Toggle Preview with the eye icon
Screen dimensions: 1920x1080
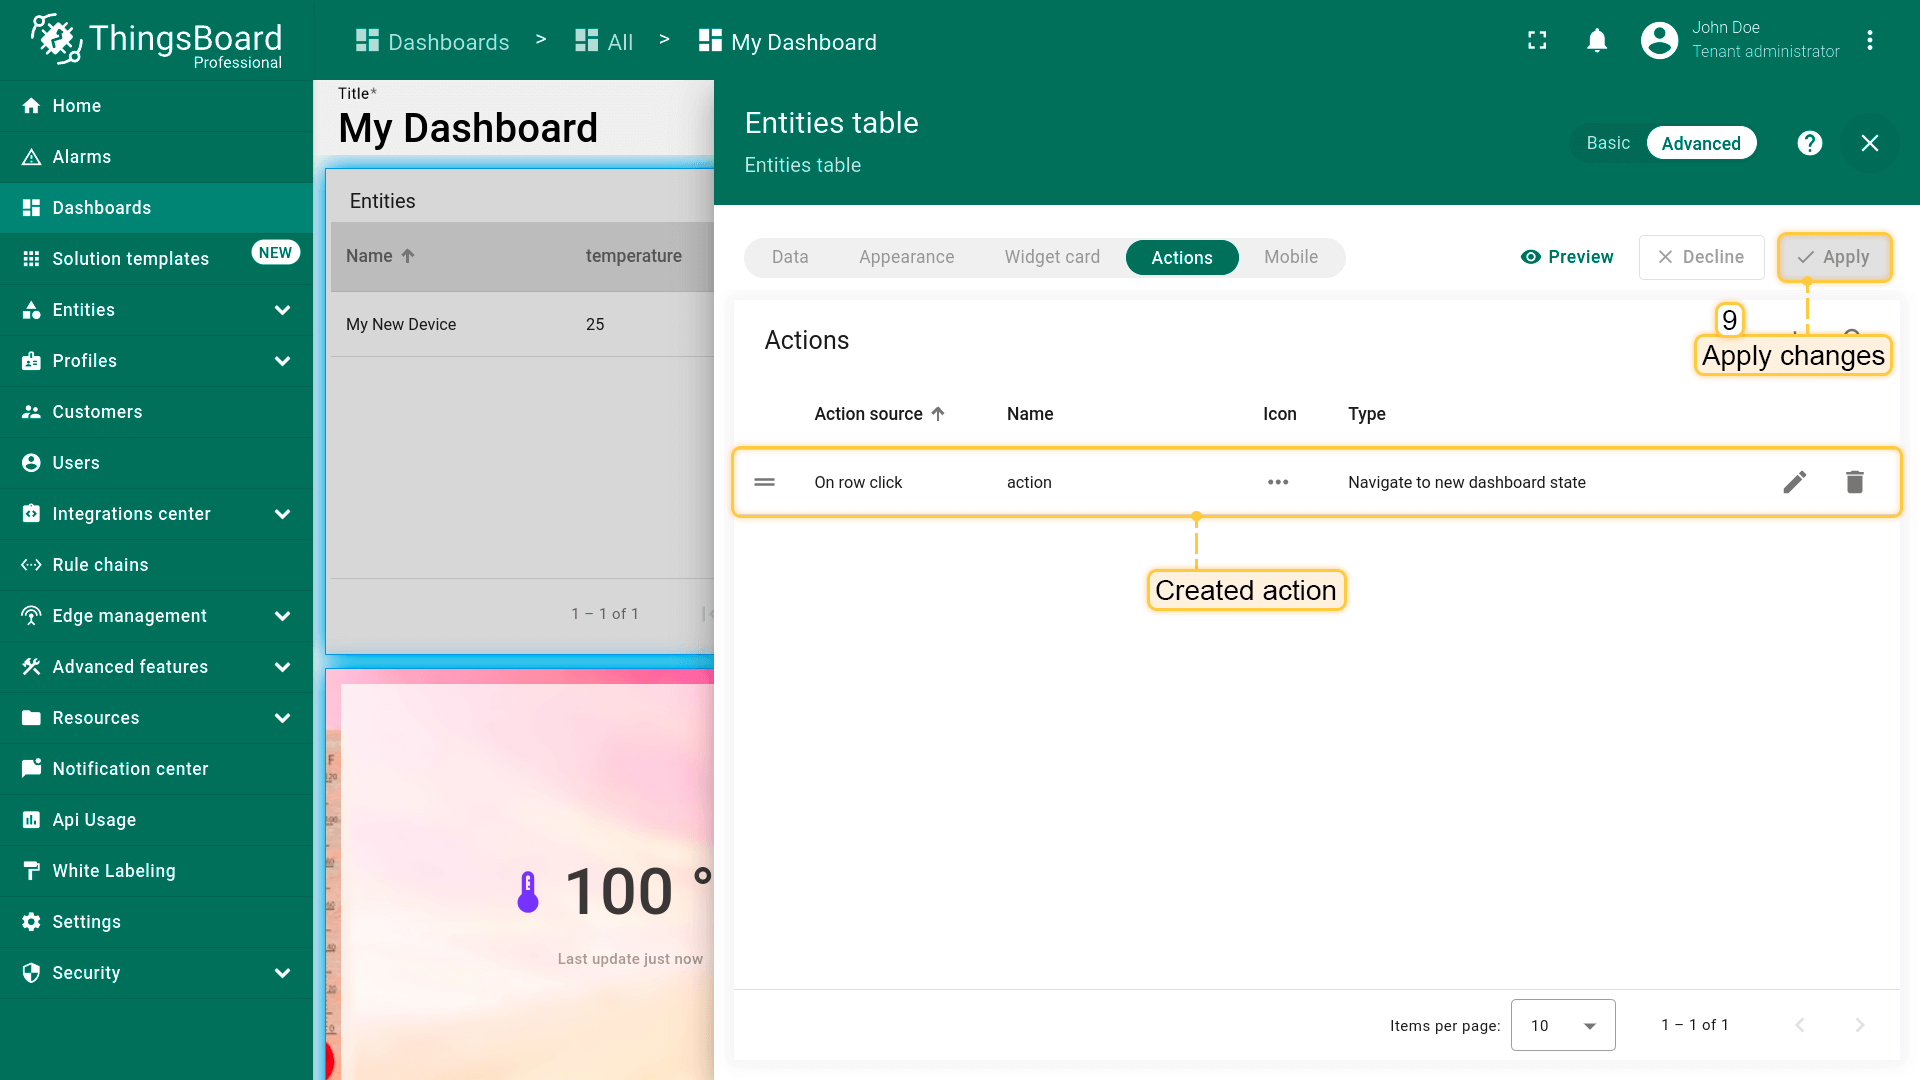(x=1567, y=257)
